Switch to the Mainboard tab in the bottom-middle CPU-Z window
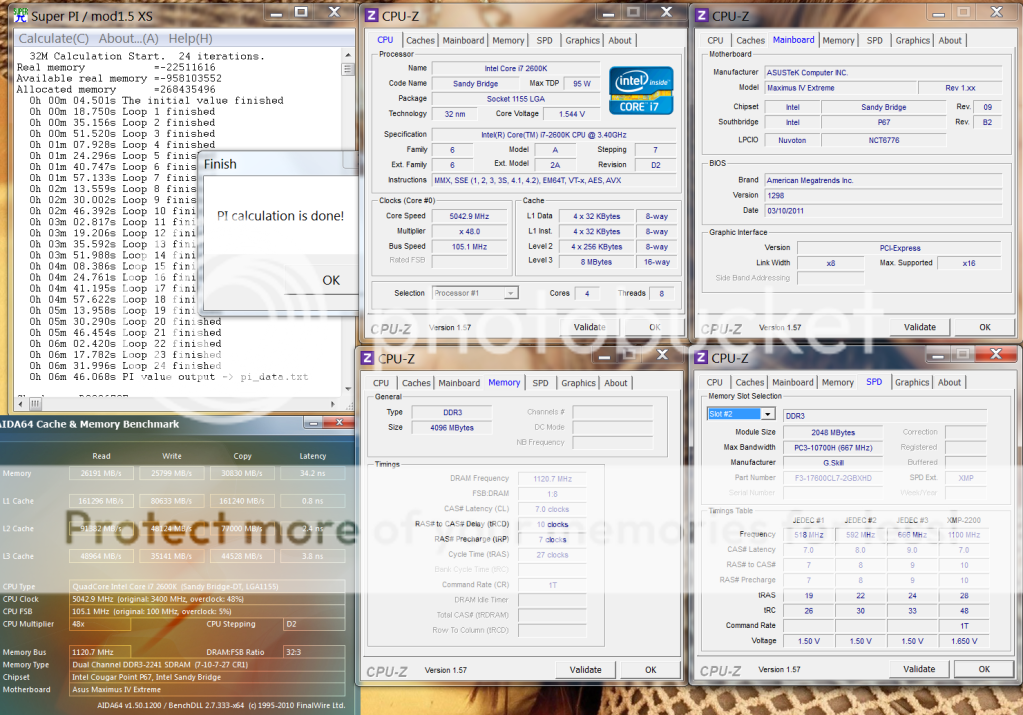Viewport: 1023px width, 715px height. coord(459,383)
